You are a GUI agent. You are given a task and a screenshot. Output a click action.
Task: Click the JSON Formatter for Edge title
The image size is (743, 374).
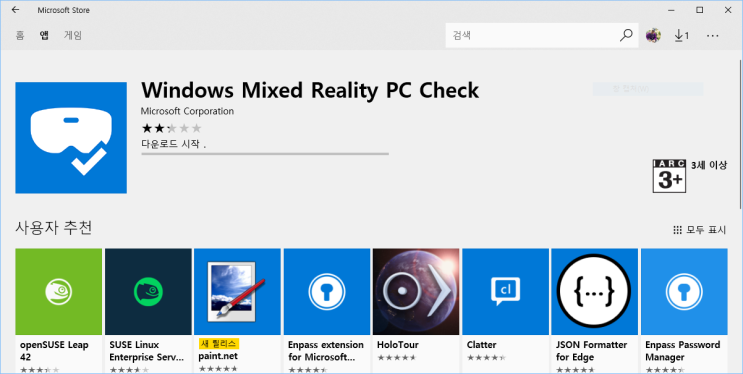591,351
